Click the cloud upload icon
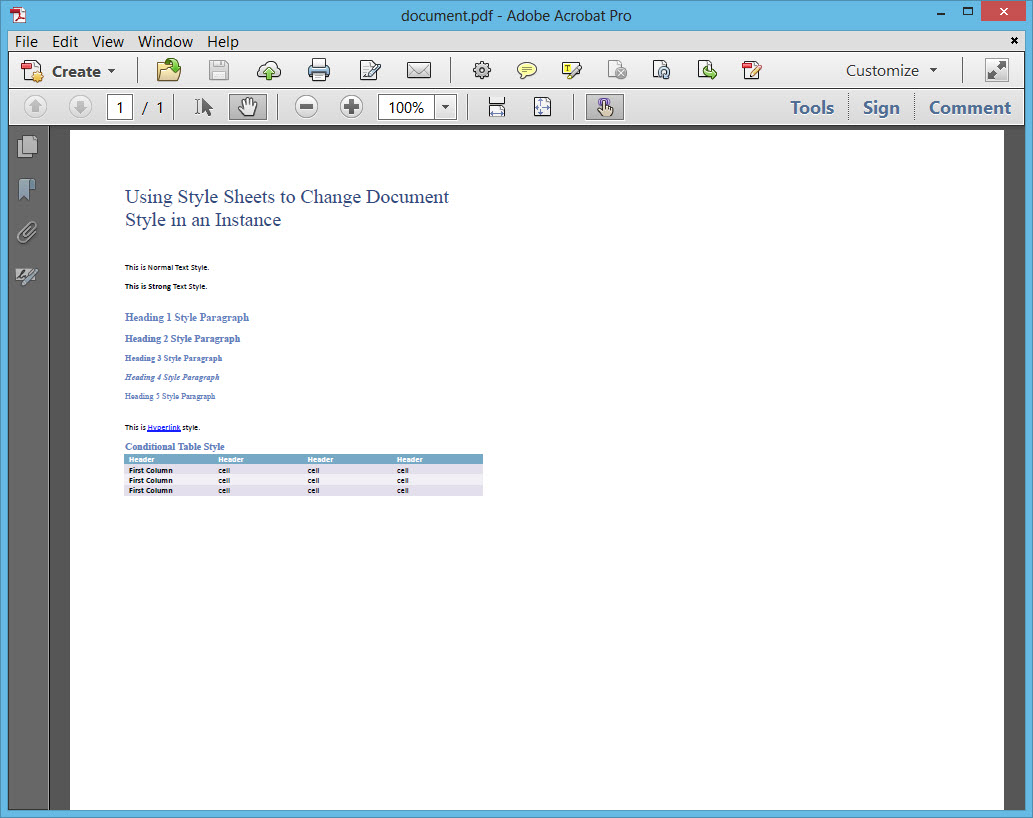 click(x=269, y=70)
